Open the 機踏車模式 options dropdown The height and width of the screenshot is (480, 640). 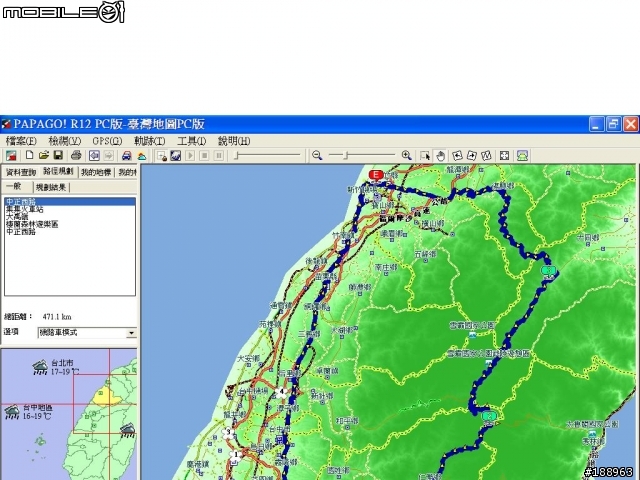(x=131, y=333)
